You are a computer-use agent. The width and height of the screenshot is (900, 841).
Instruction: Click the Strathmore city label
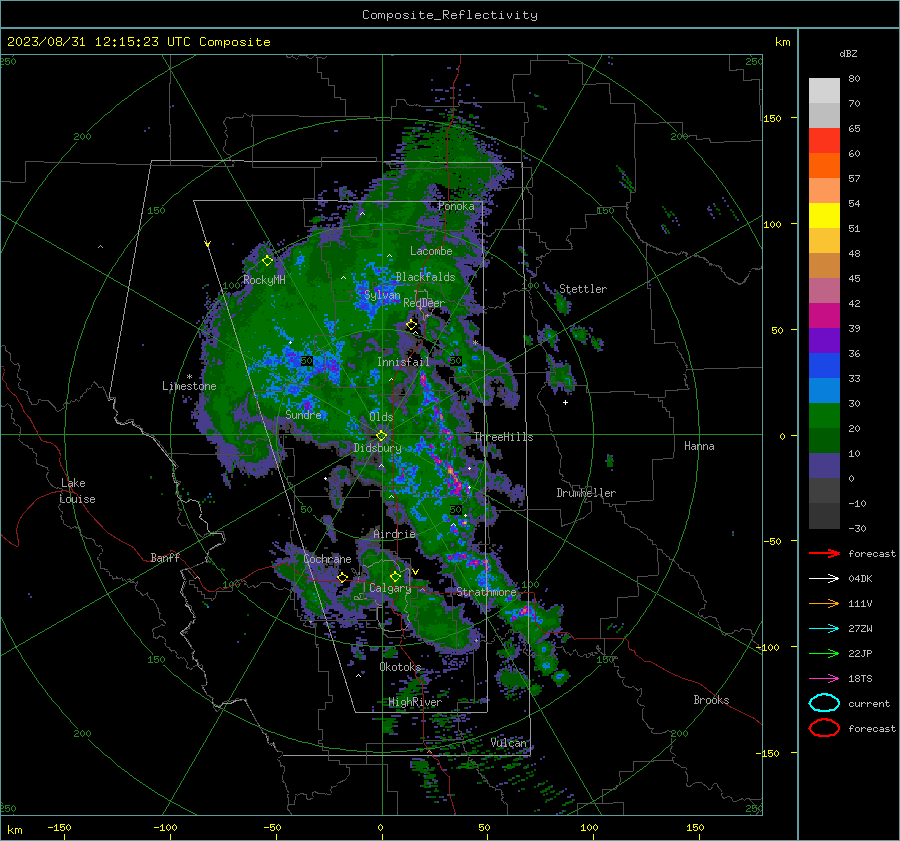(486, 592)
